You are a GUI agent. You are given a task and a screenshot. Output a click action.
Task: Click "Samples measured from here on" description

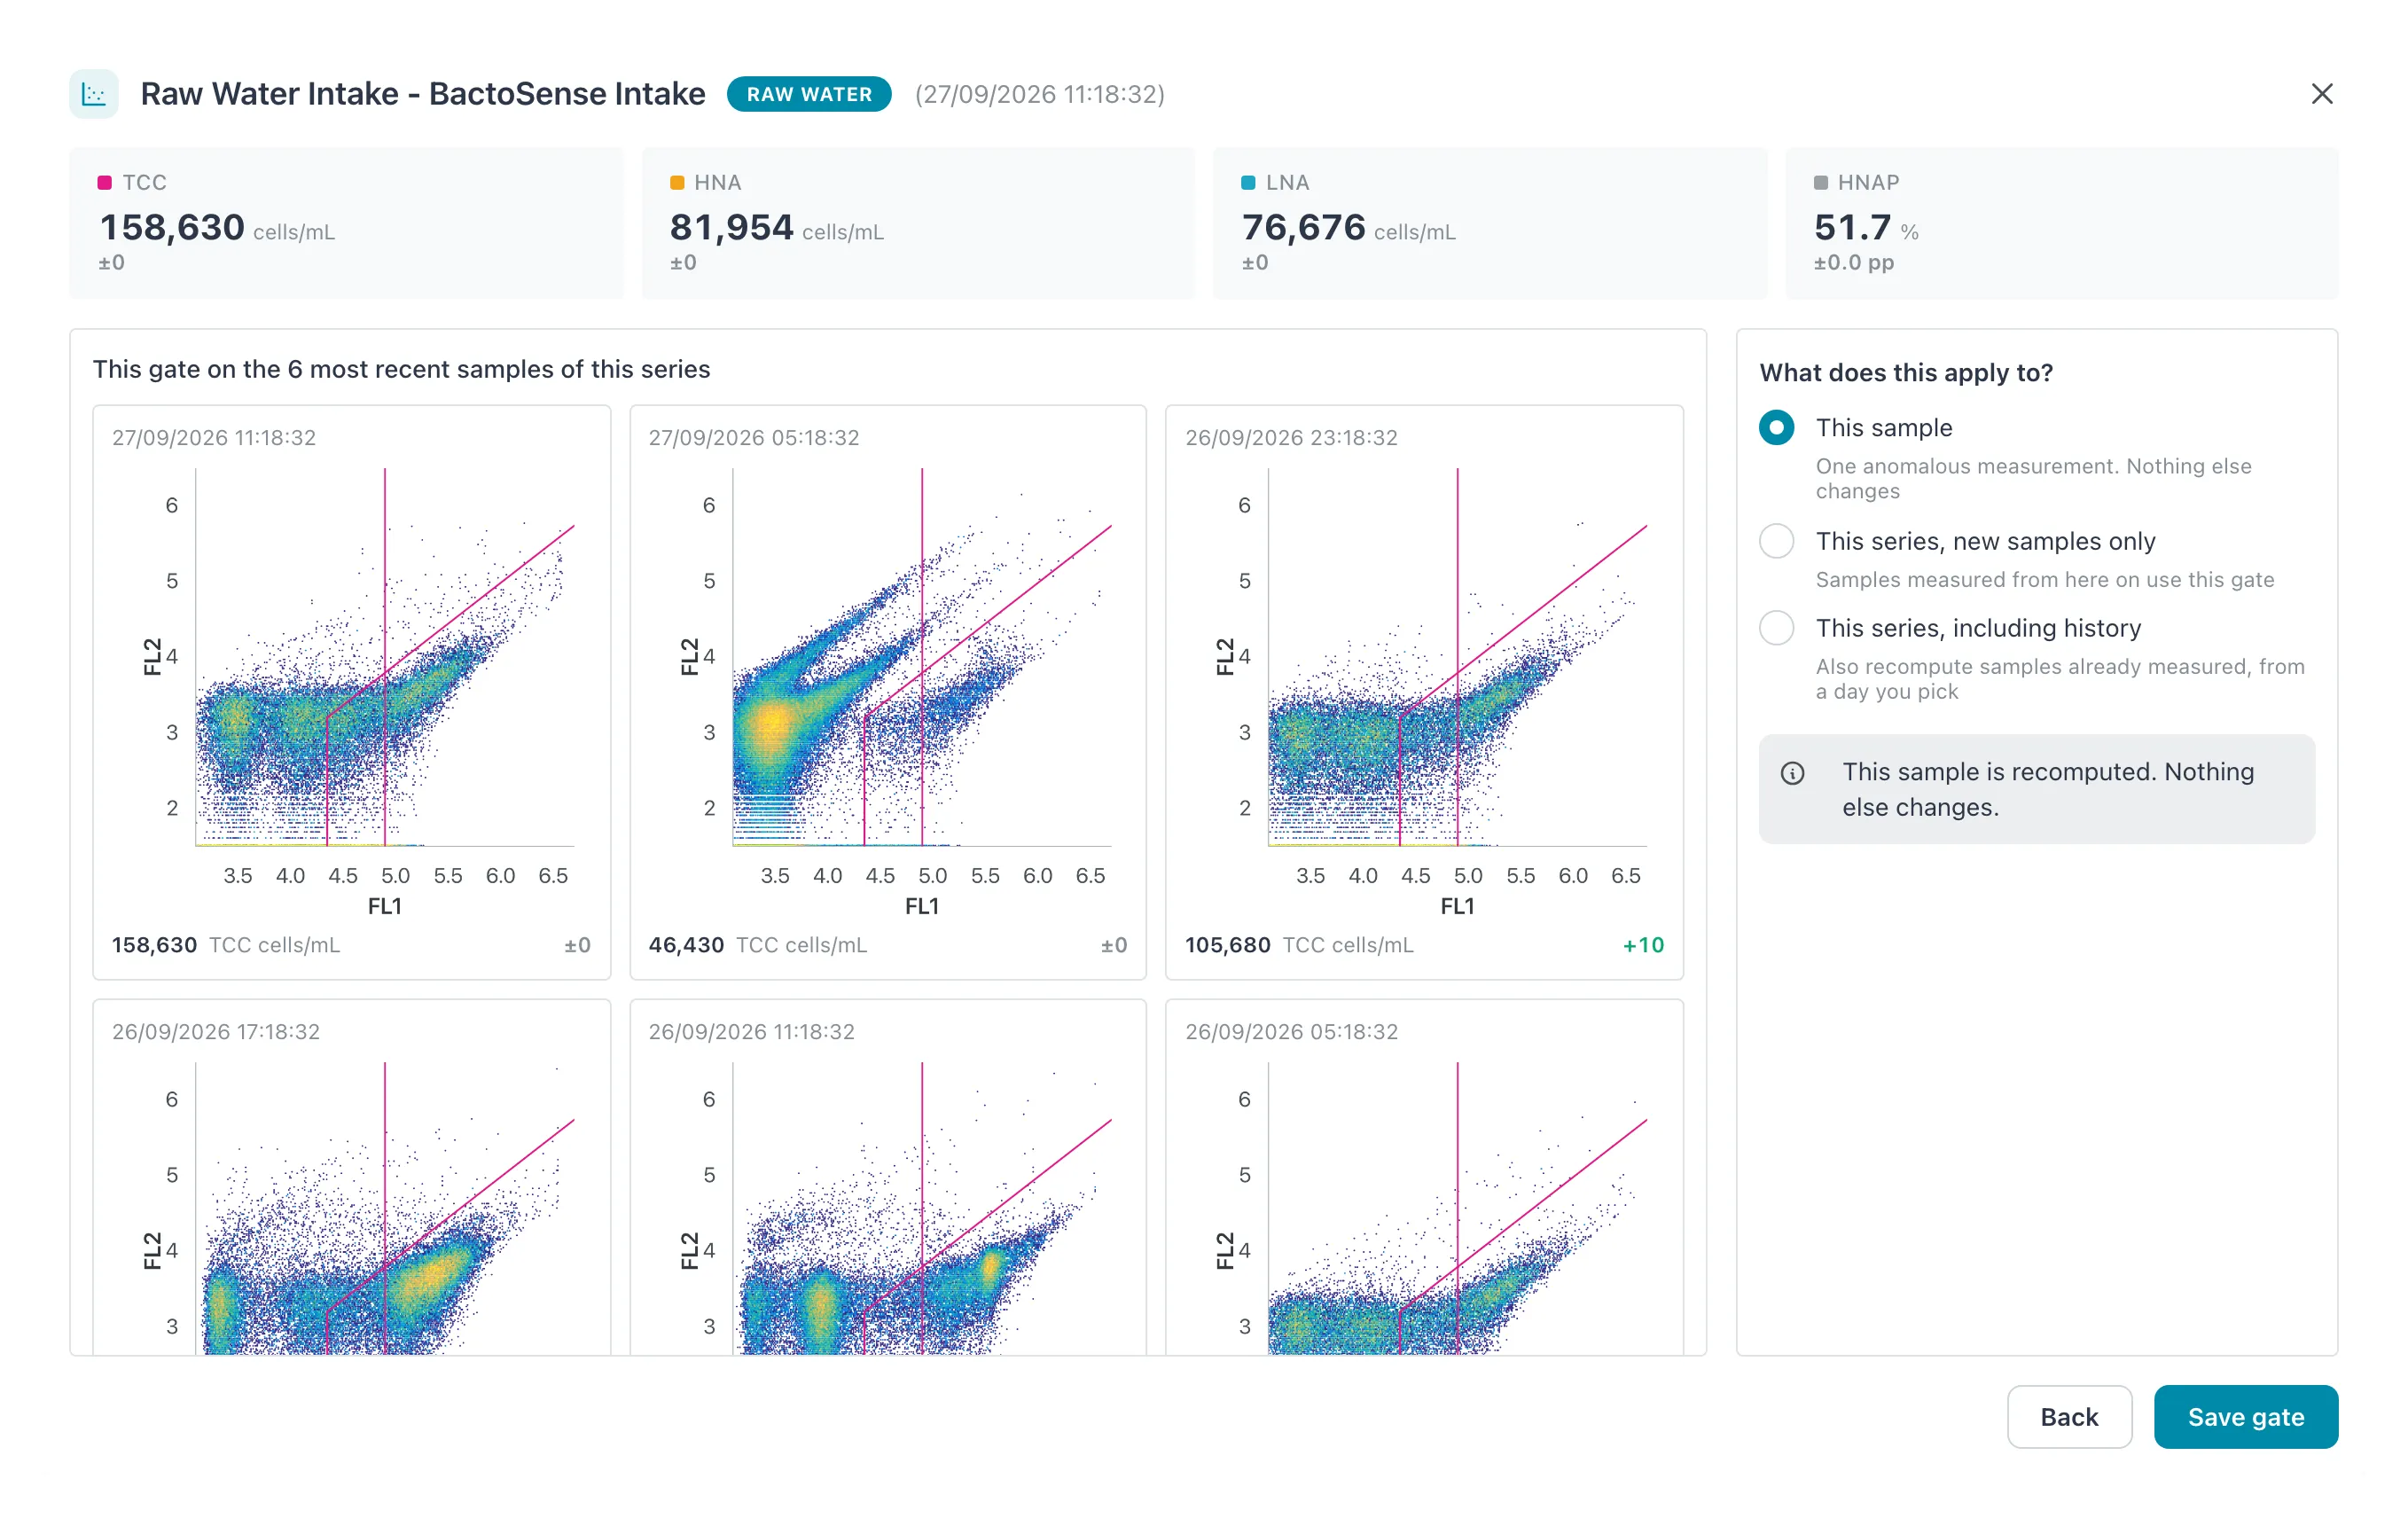pos(2044,580)
